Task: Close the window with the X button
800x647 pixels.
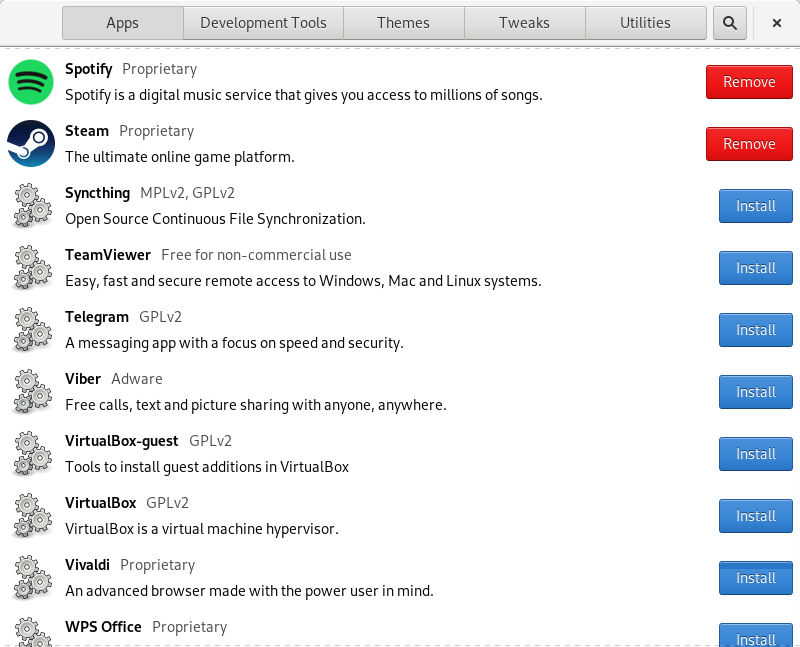Action: click(x=777, y=23)
